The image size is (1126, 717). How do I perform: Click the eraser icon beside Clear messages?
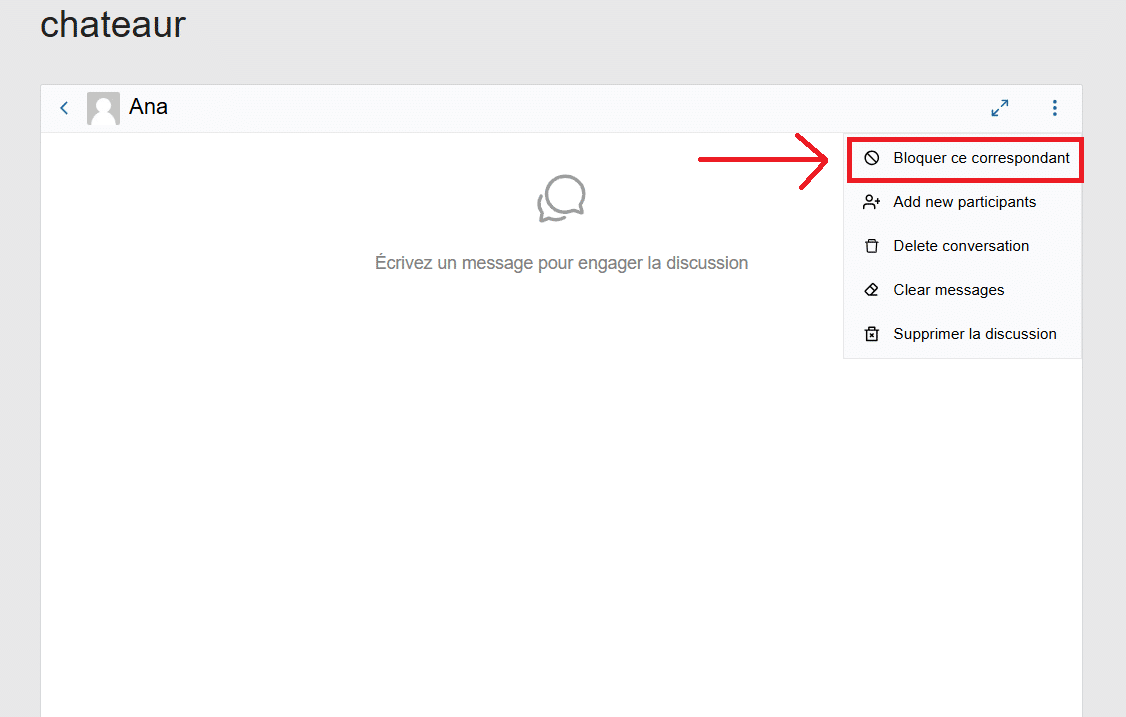[x=872, y=290]
